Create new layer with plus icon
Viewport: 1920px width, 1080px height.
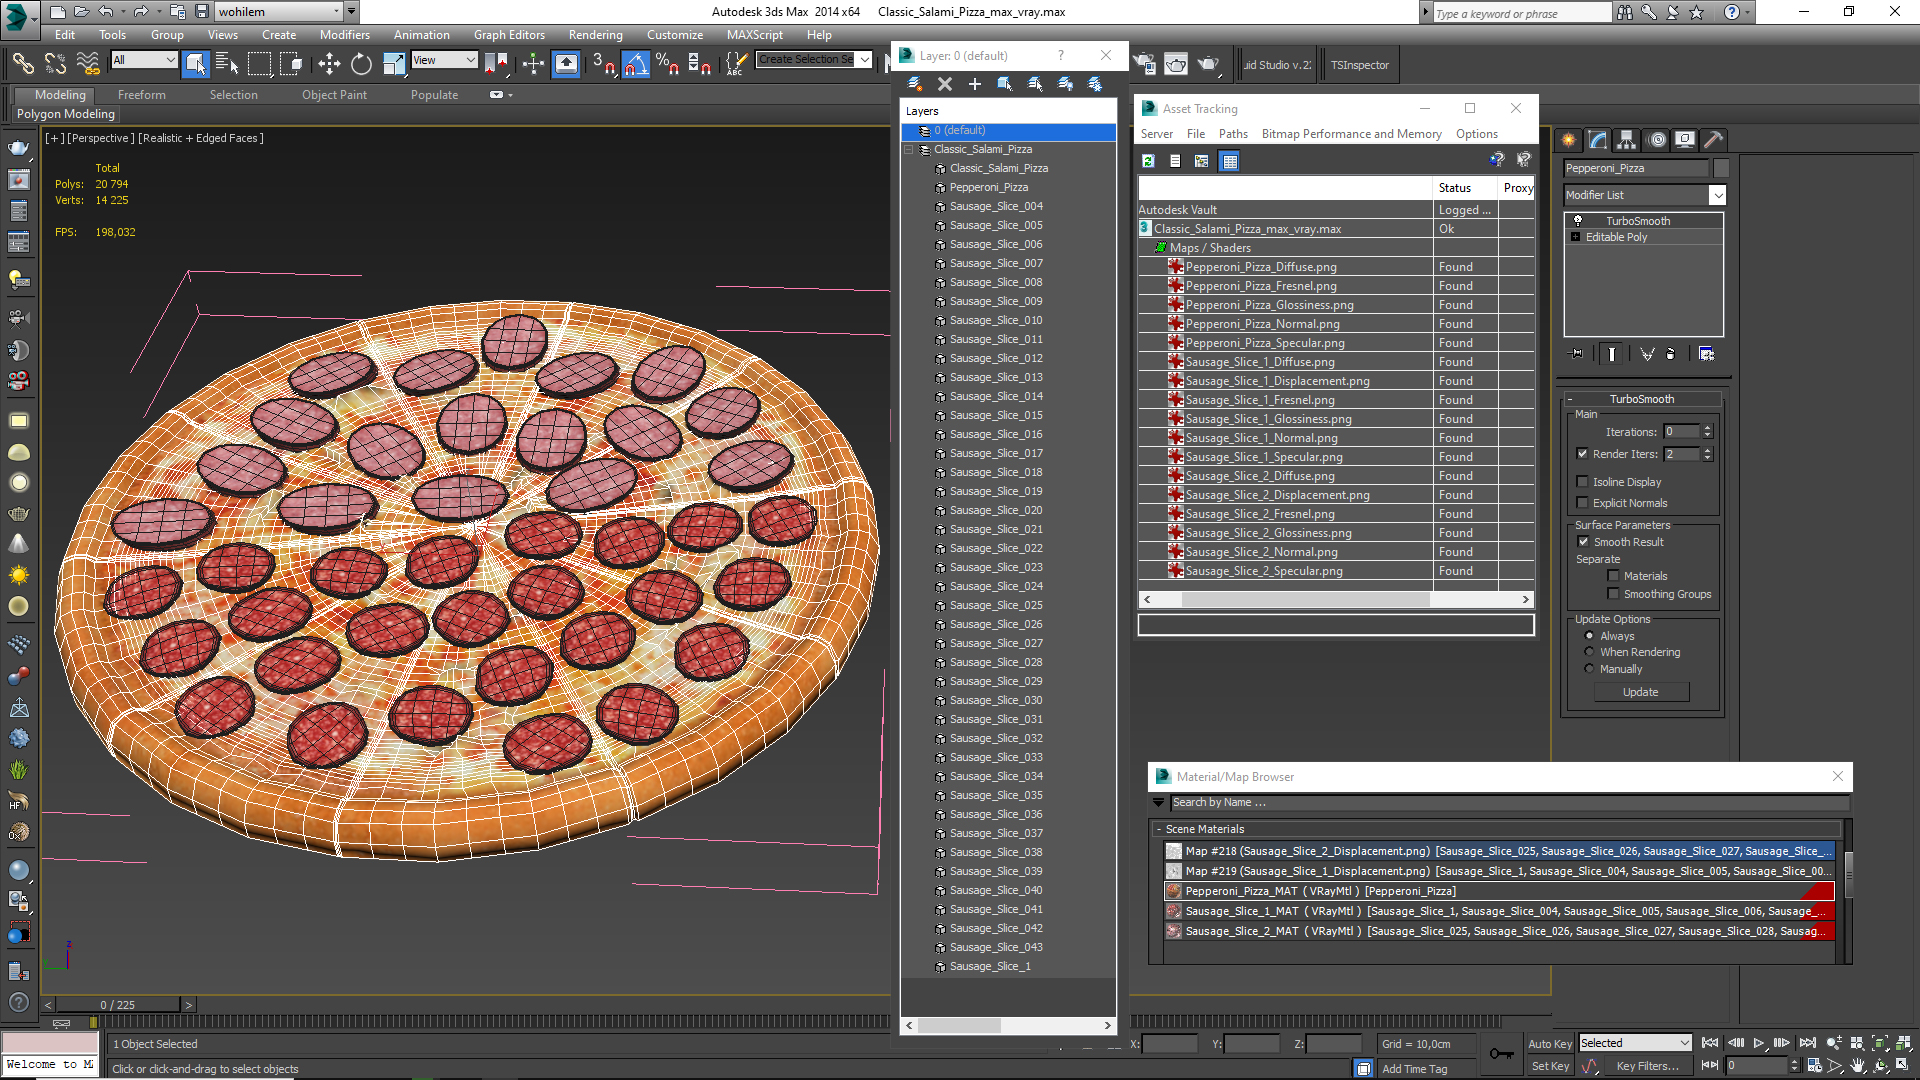point(975,84)
